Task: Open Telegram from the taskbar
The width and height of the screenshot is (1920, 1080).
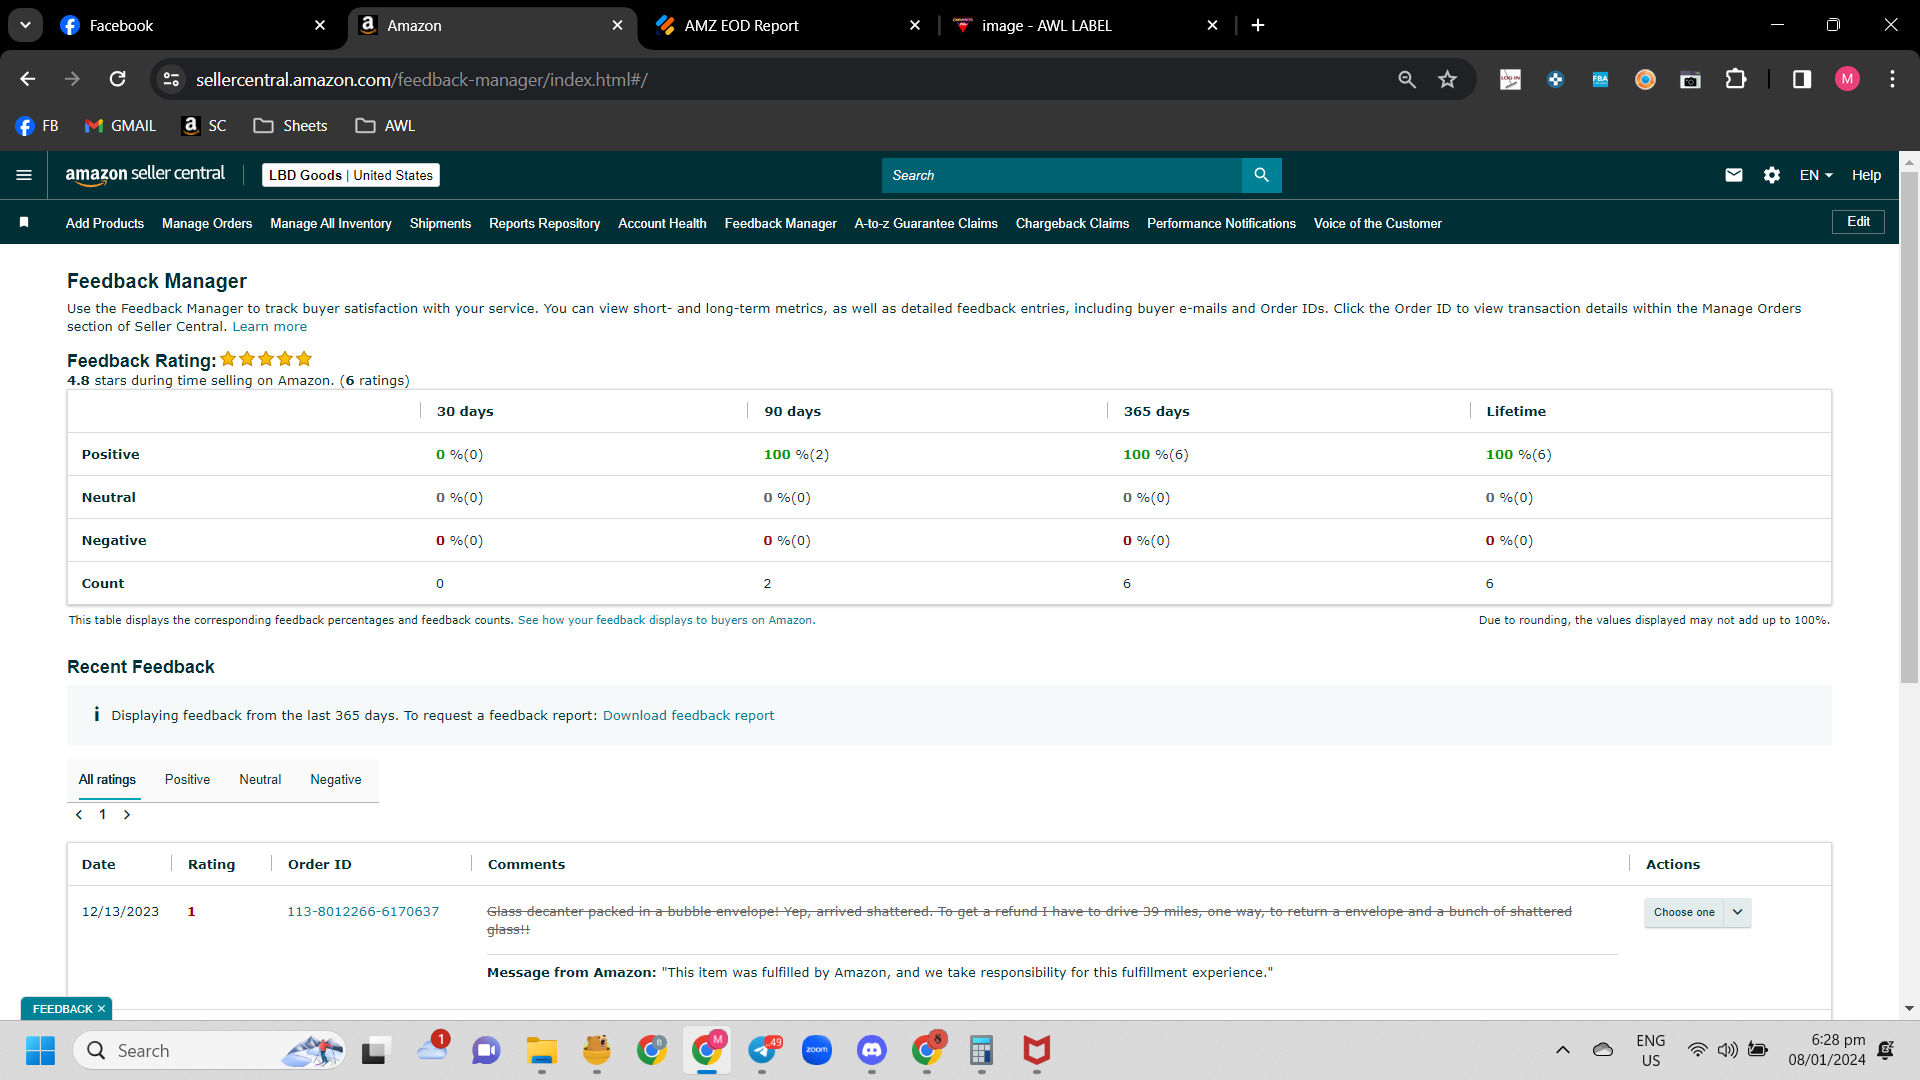Action: click(763, 1050)
